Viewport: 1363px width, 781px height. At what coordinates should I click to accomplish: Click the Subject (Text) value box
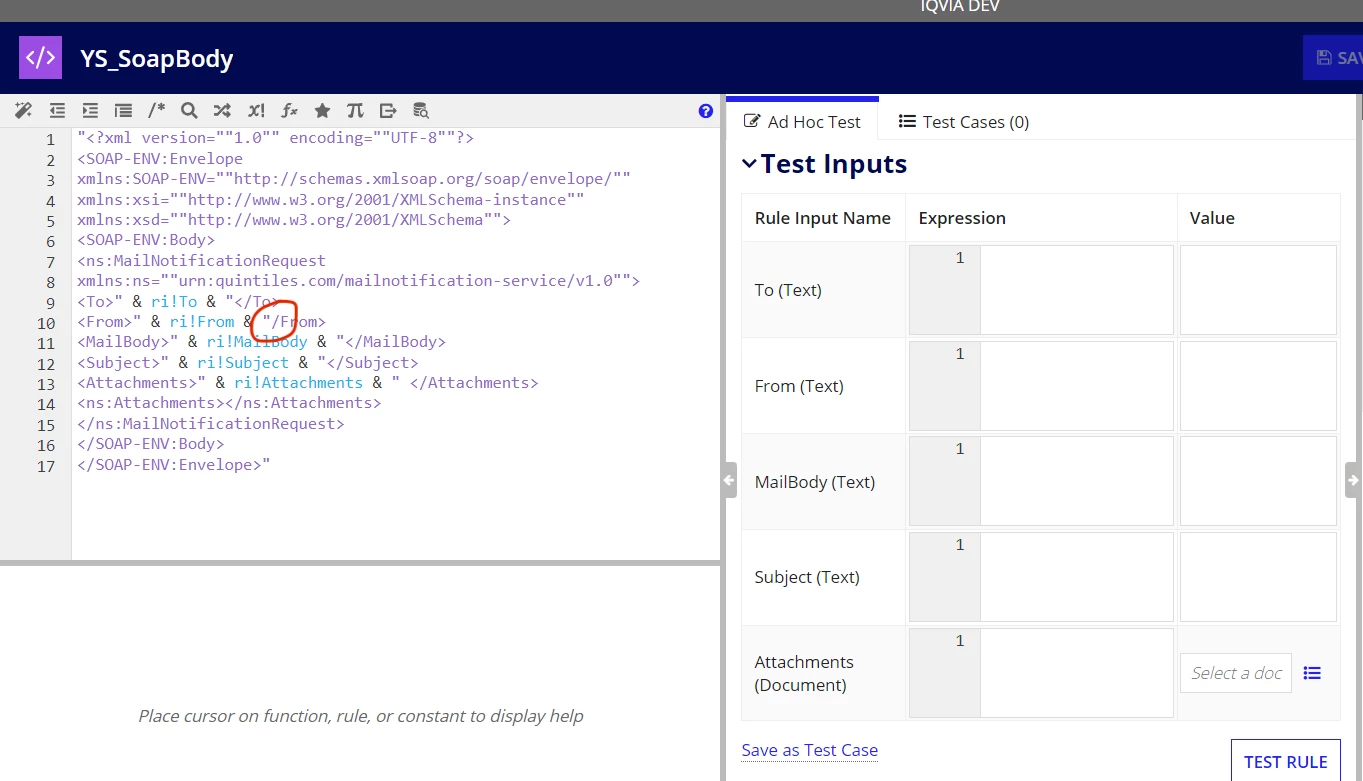[x=1258, y=577]
